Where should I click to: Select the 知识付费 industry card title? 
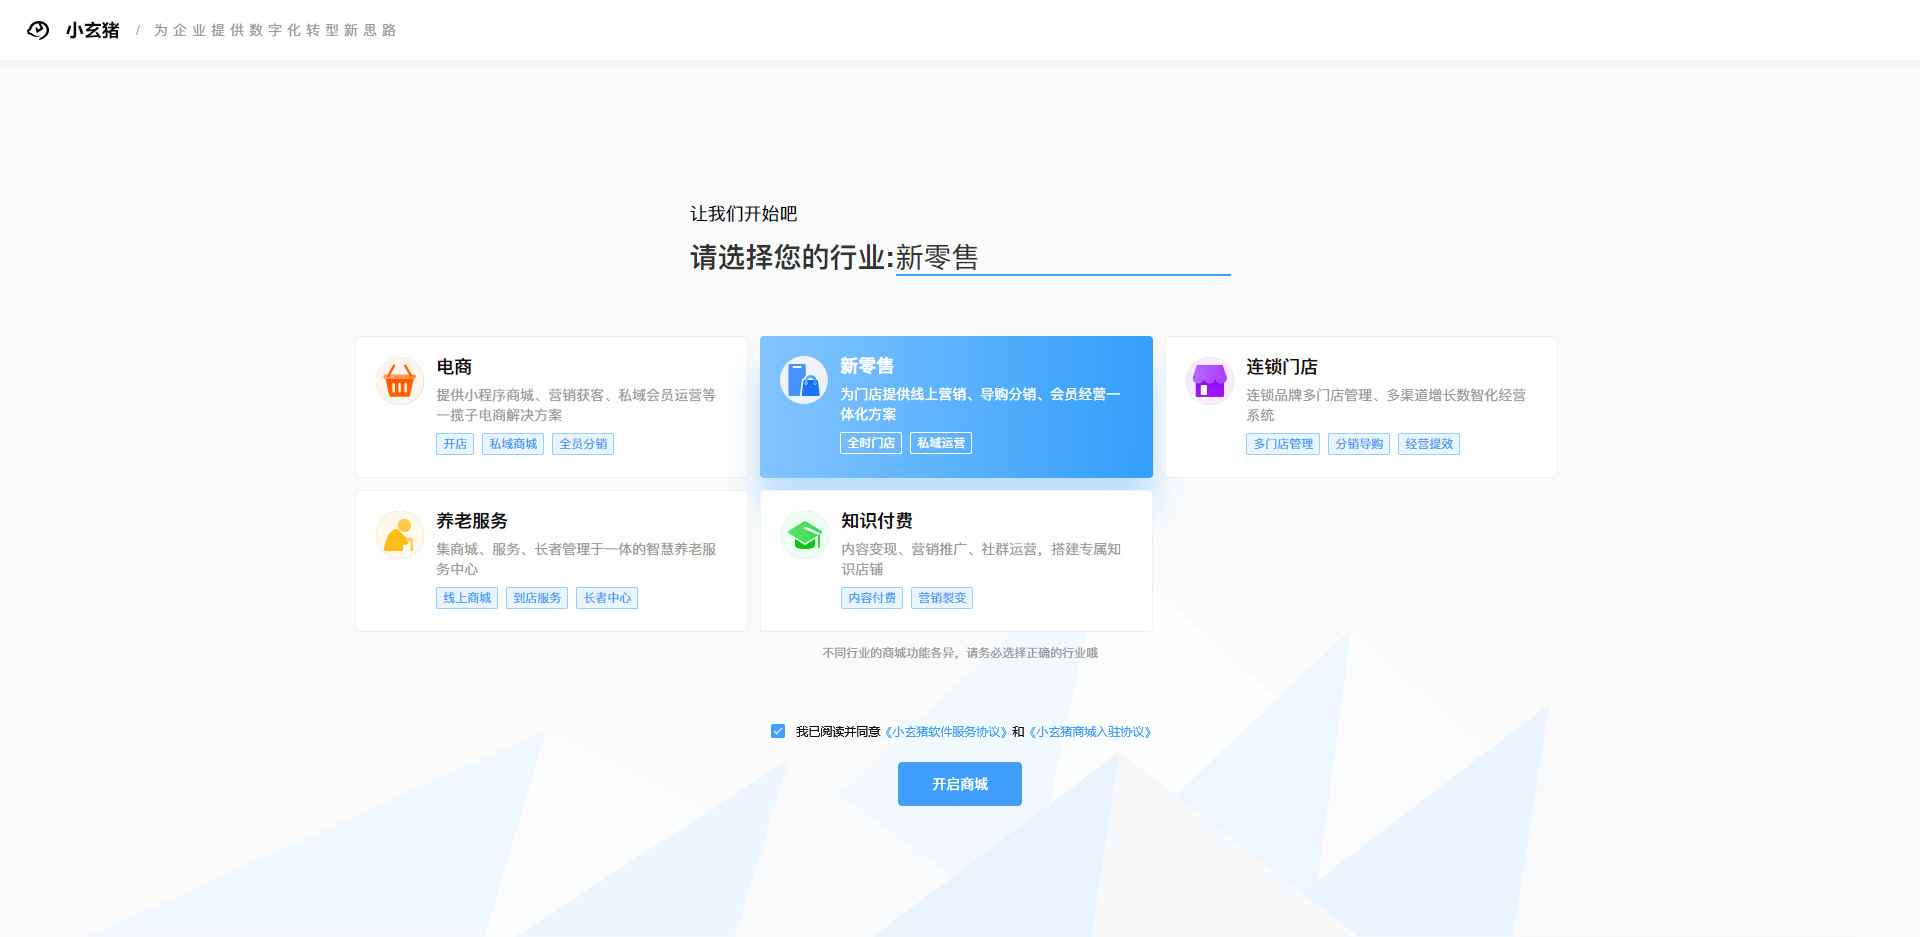876,521
